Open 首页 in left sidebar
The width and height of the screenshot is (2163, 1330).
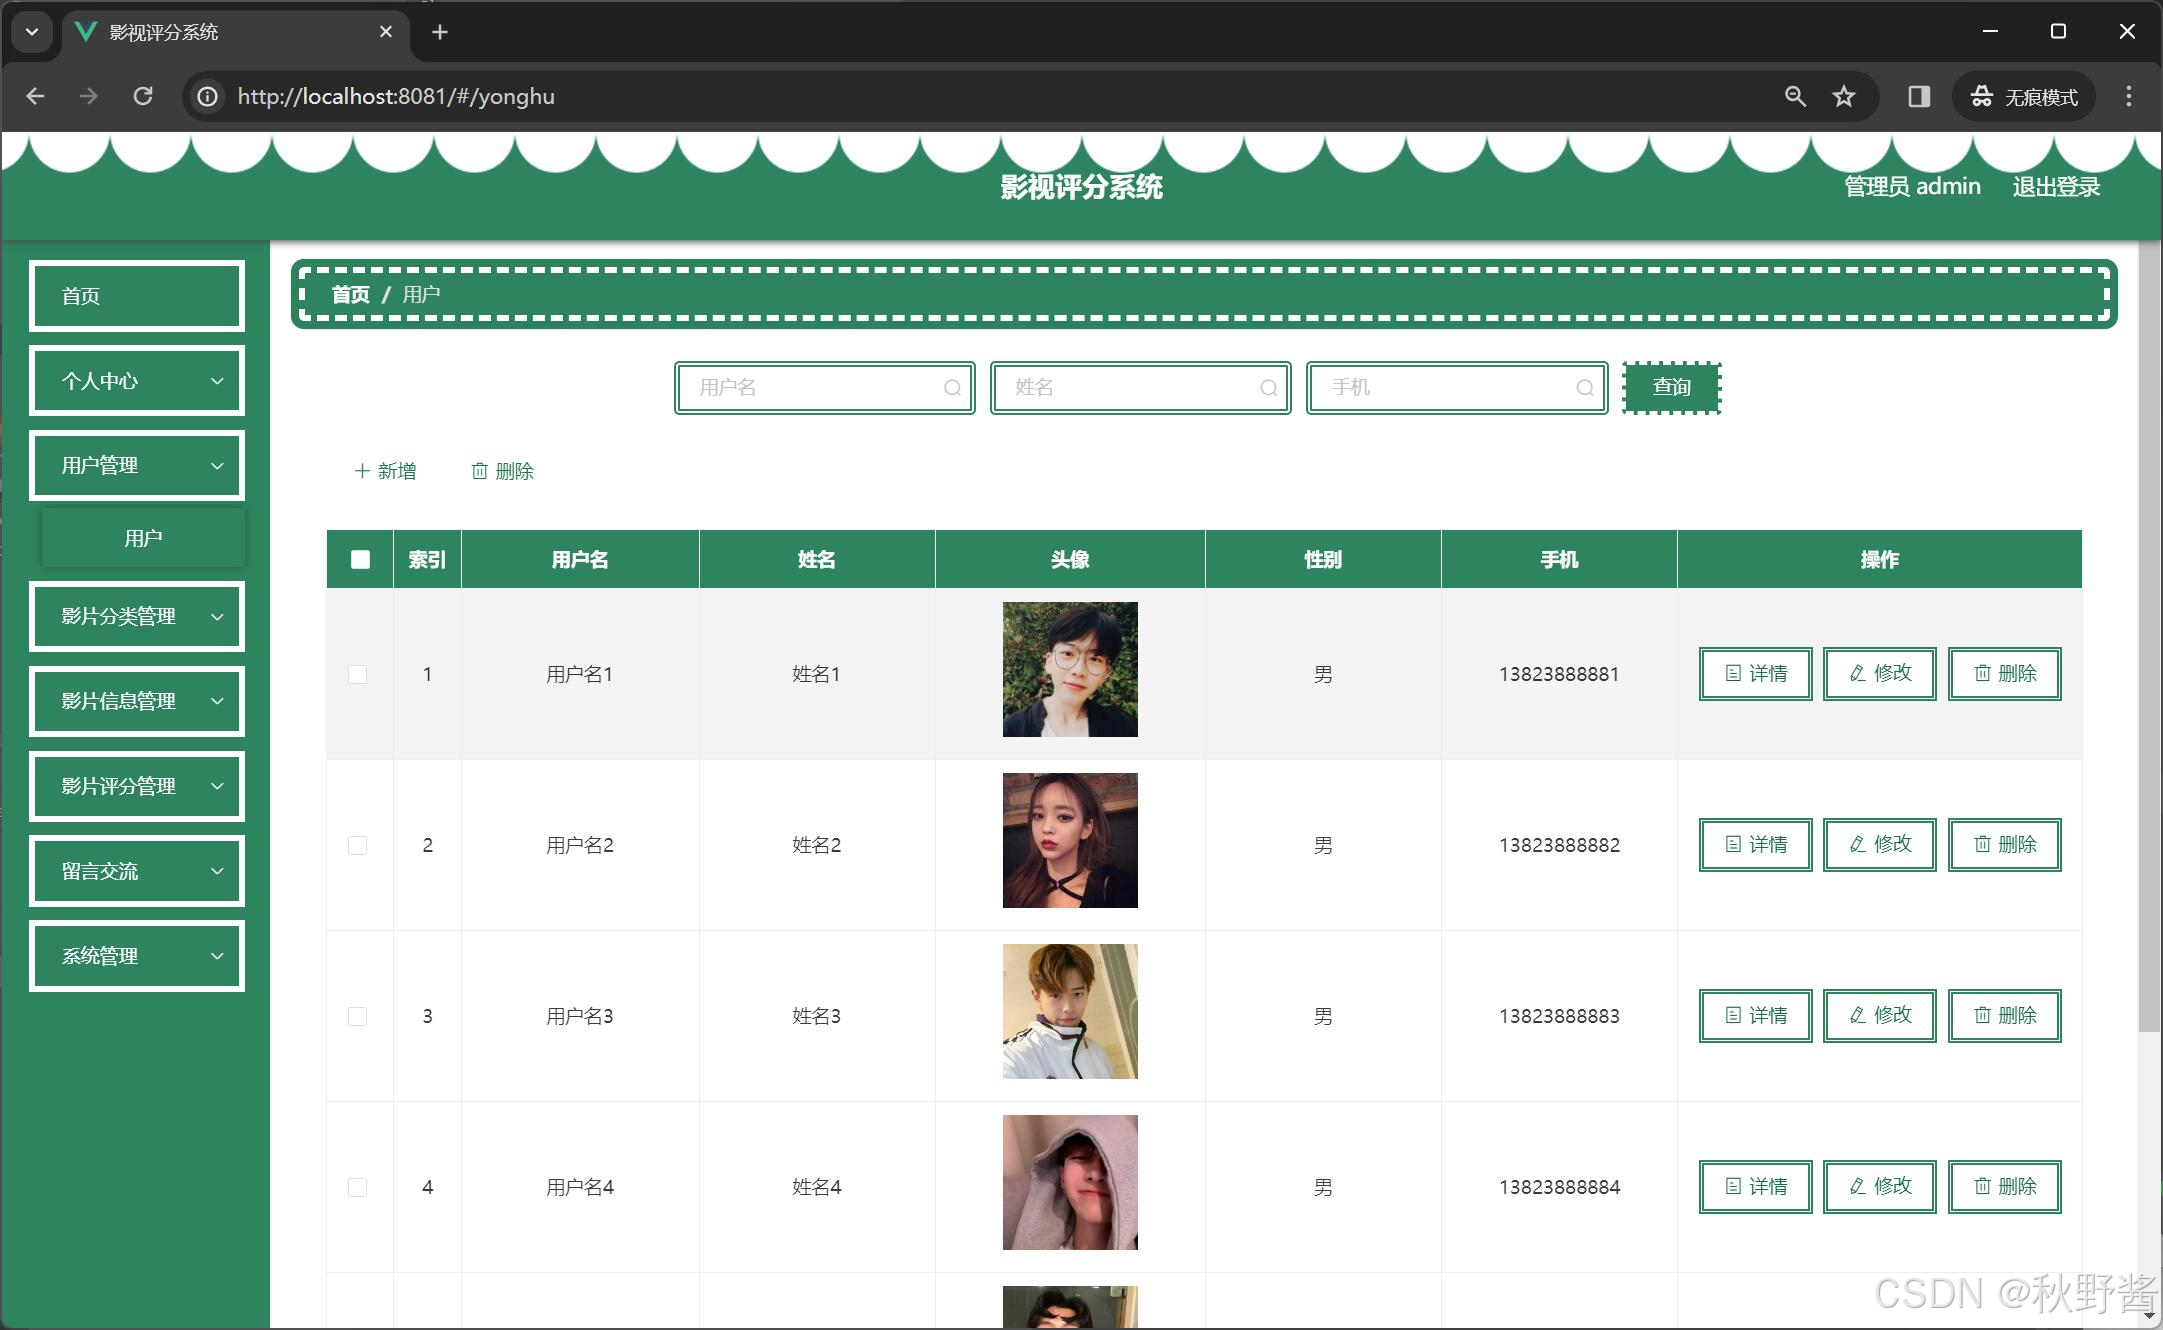tap(137, 296)
